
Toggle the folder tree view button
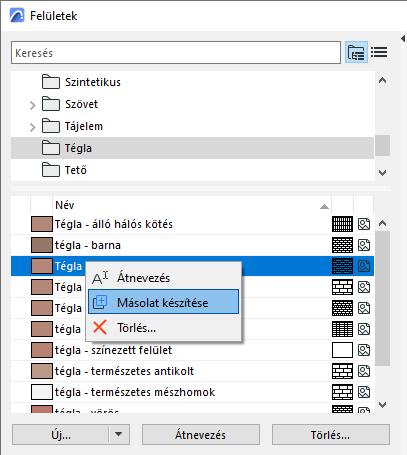tap(356, 52)
